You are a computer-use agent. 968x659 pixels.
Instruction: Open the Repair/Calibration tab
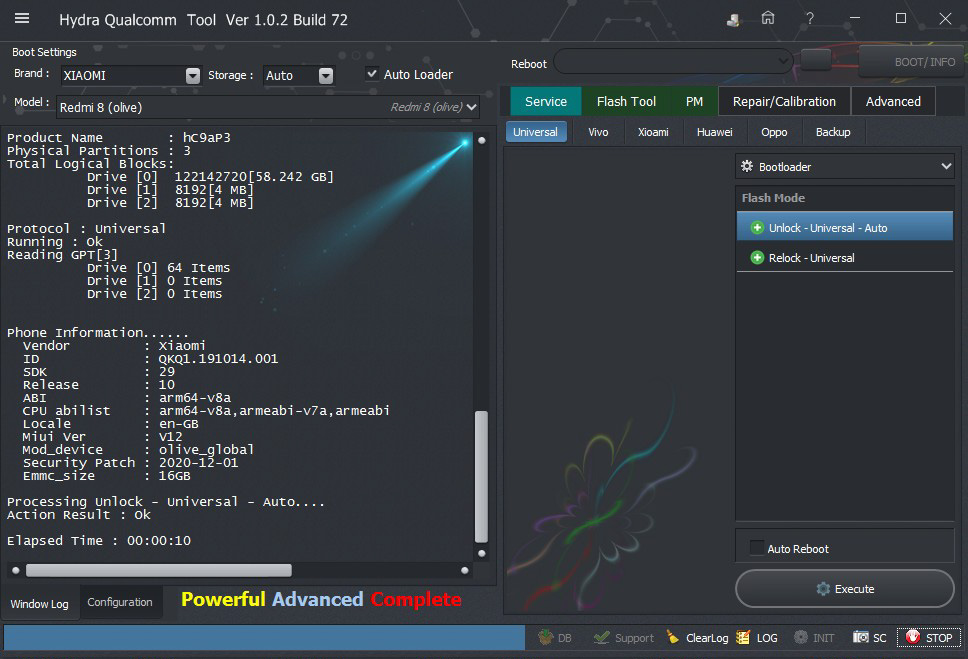pyautogui.click(x=784, y=101)
